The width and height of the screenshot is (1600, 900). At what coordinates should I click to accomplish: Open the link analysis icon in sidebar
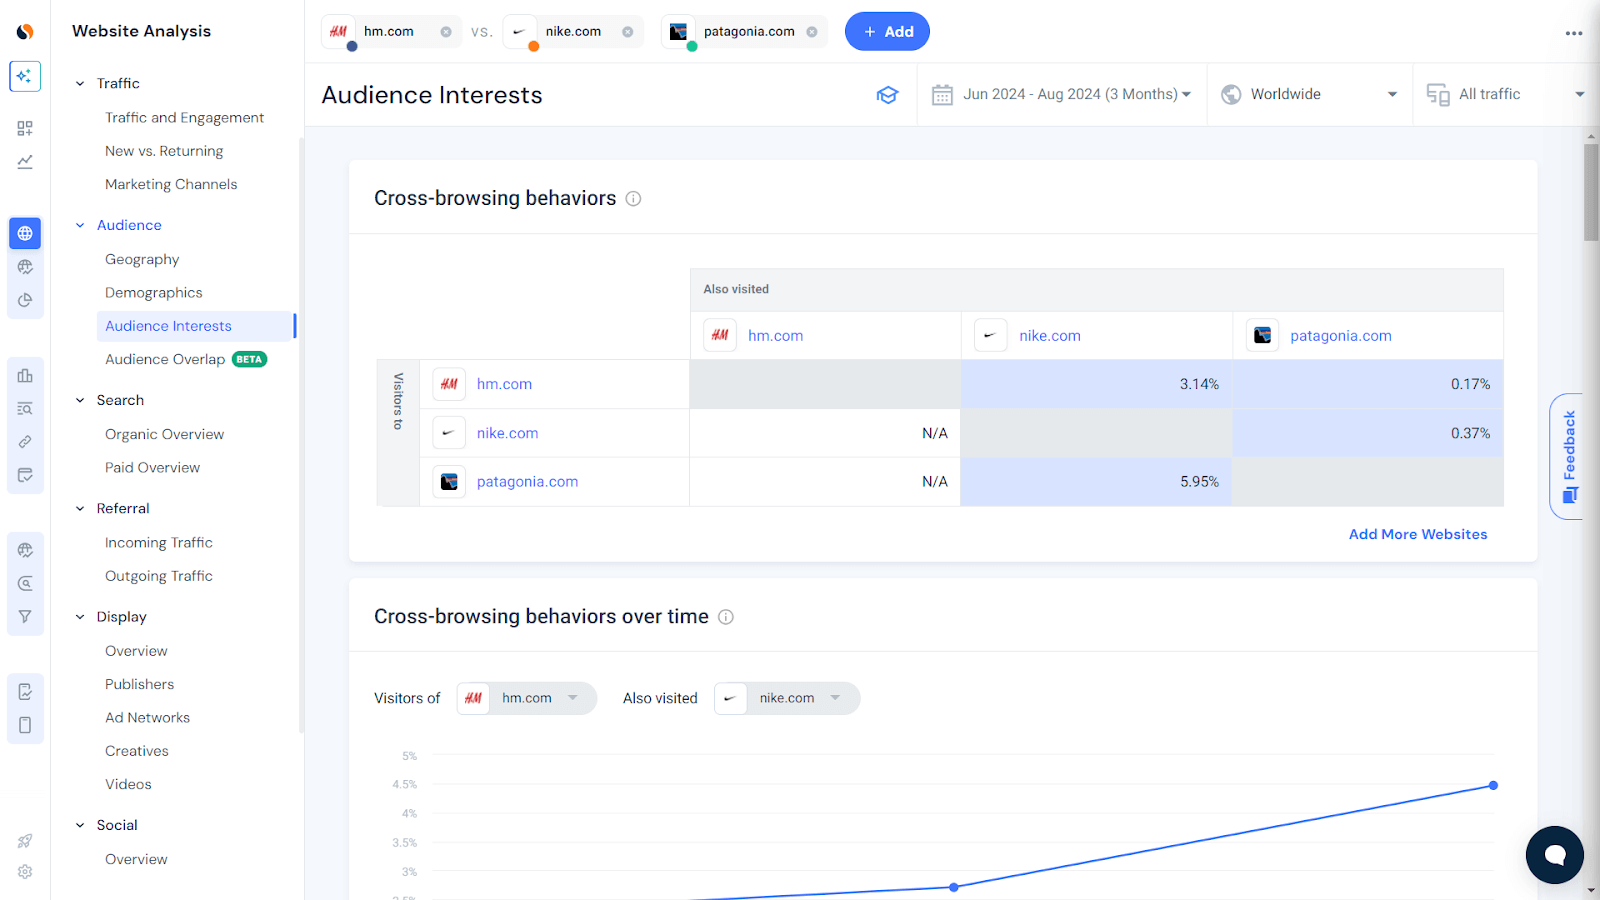click(25, 441)
